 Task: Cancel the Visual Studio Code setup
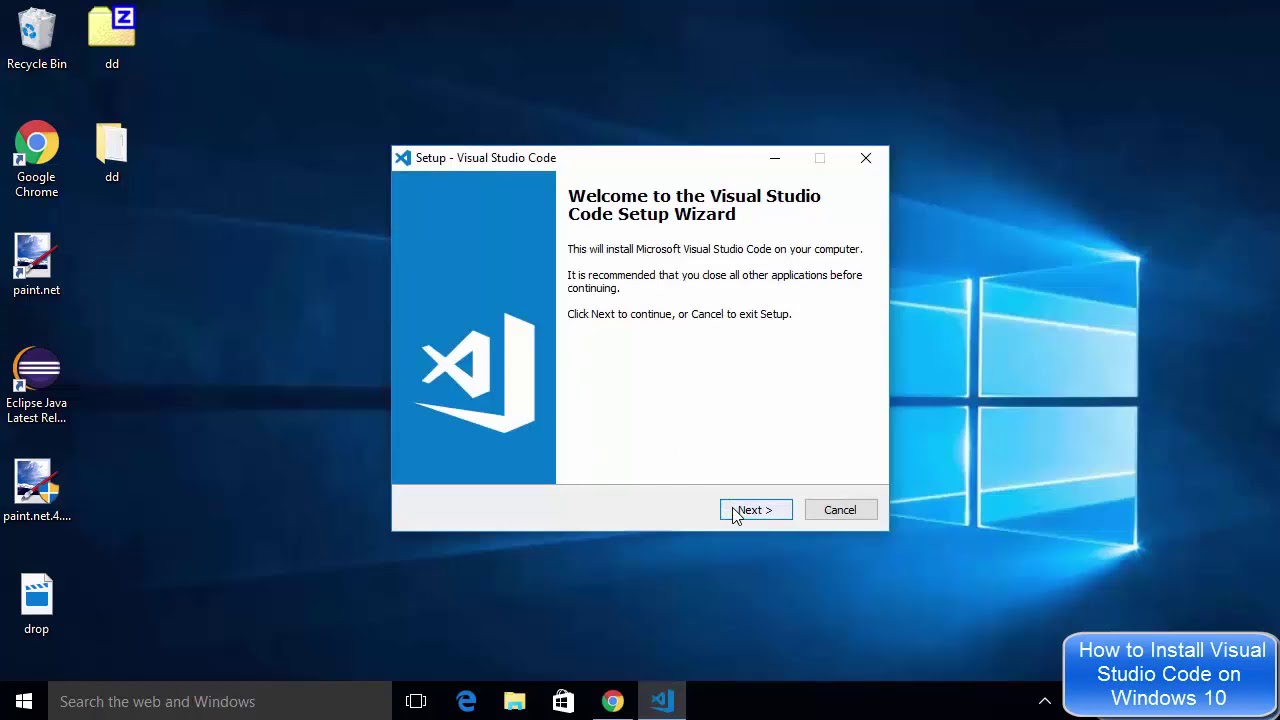tap(840, 510)
